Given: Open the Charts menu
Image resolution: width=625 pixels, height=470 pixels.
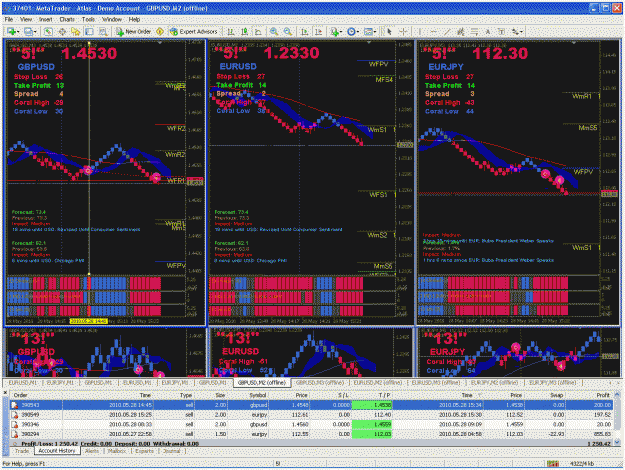Looking at the screenshot, I should tap(67, 19).
